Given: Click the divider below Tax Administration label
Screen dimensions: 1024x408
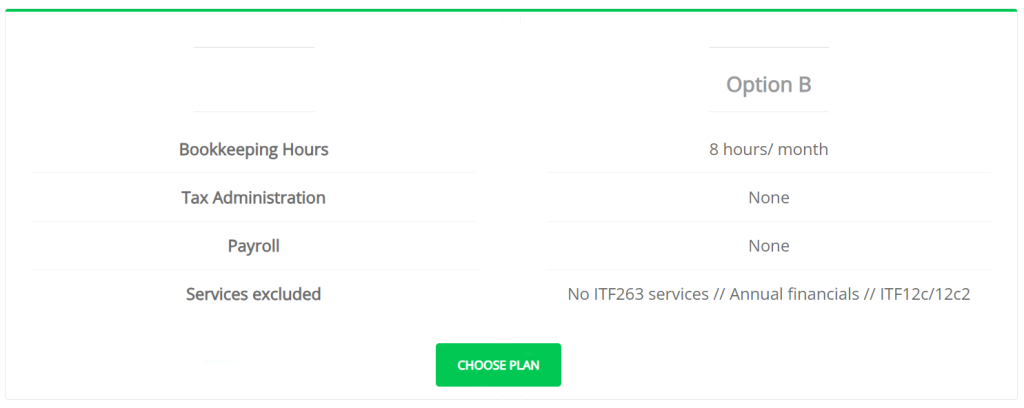Looking at the screenshot, I should (x=253, y=221).
